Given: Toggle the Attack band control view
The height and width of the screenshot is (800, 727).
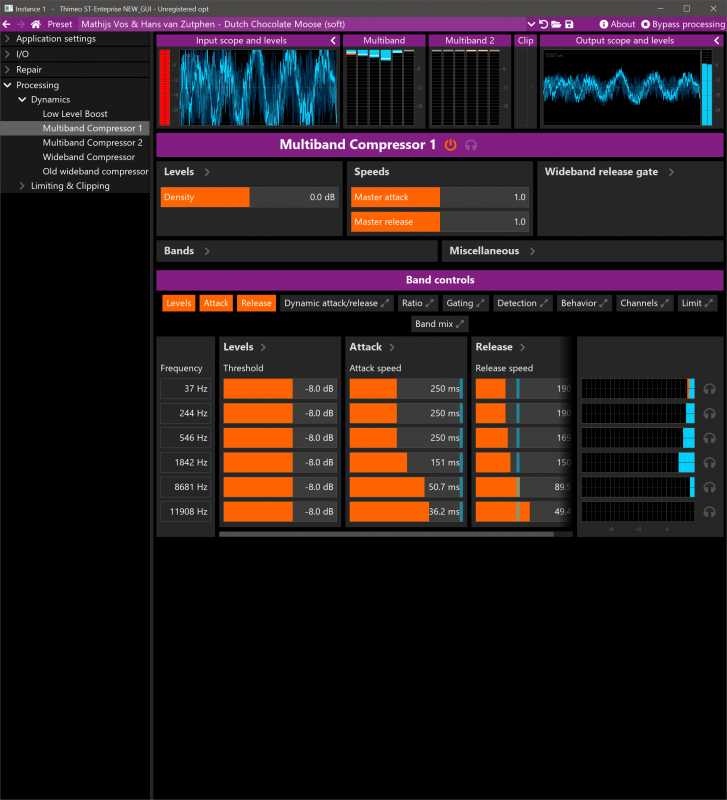Looking at the screenshot, I should 216,303.
